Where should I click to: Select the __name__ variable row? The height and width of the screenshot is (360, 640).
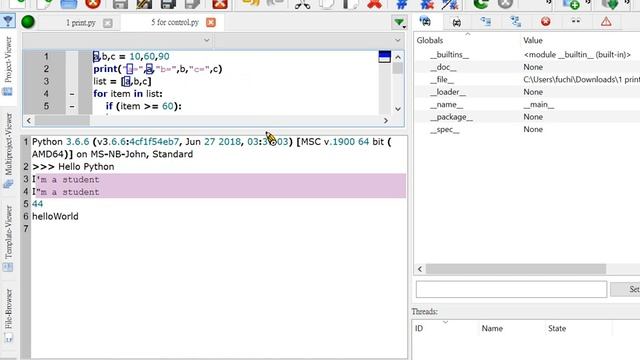coord(527,104)
